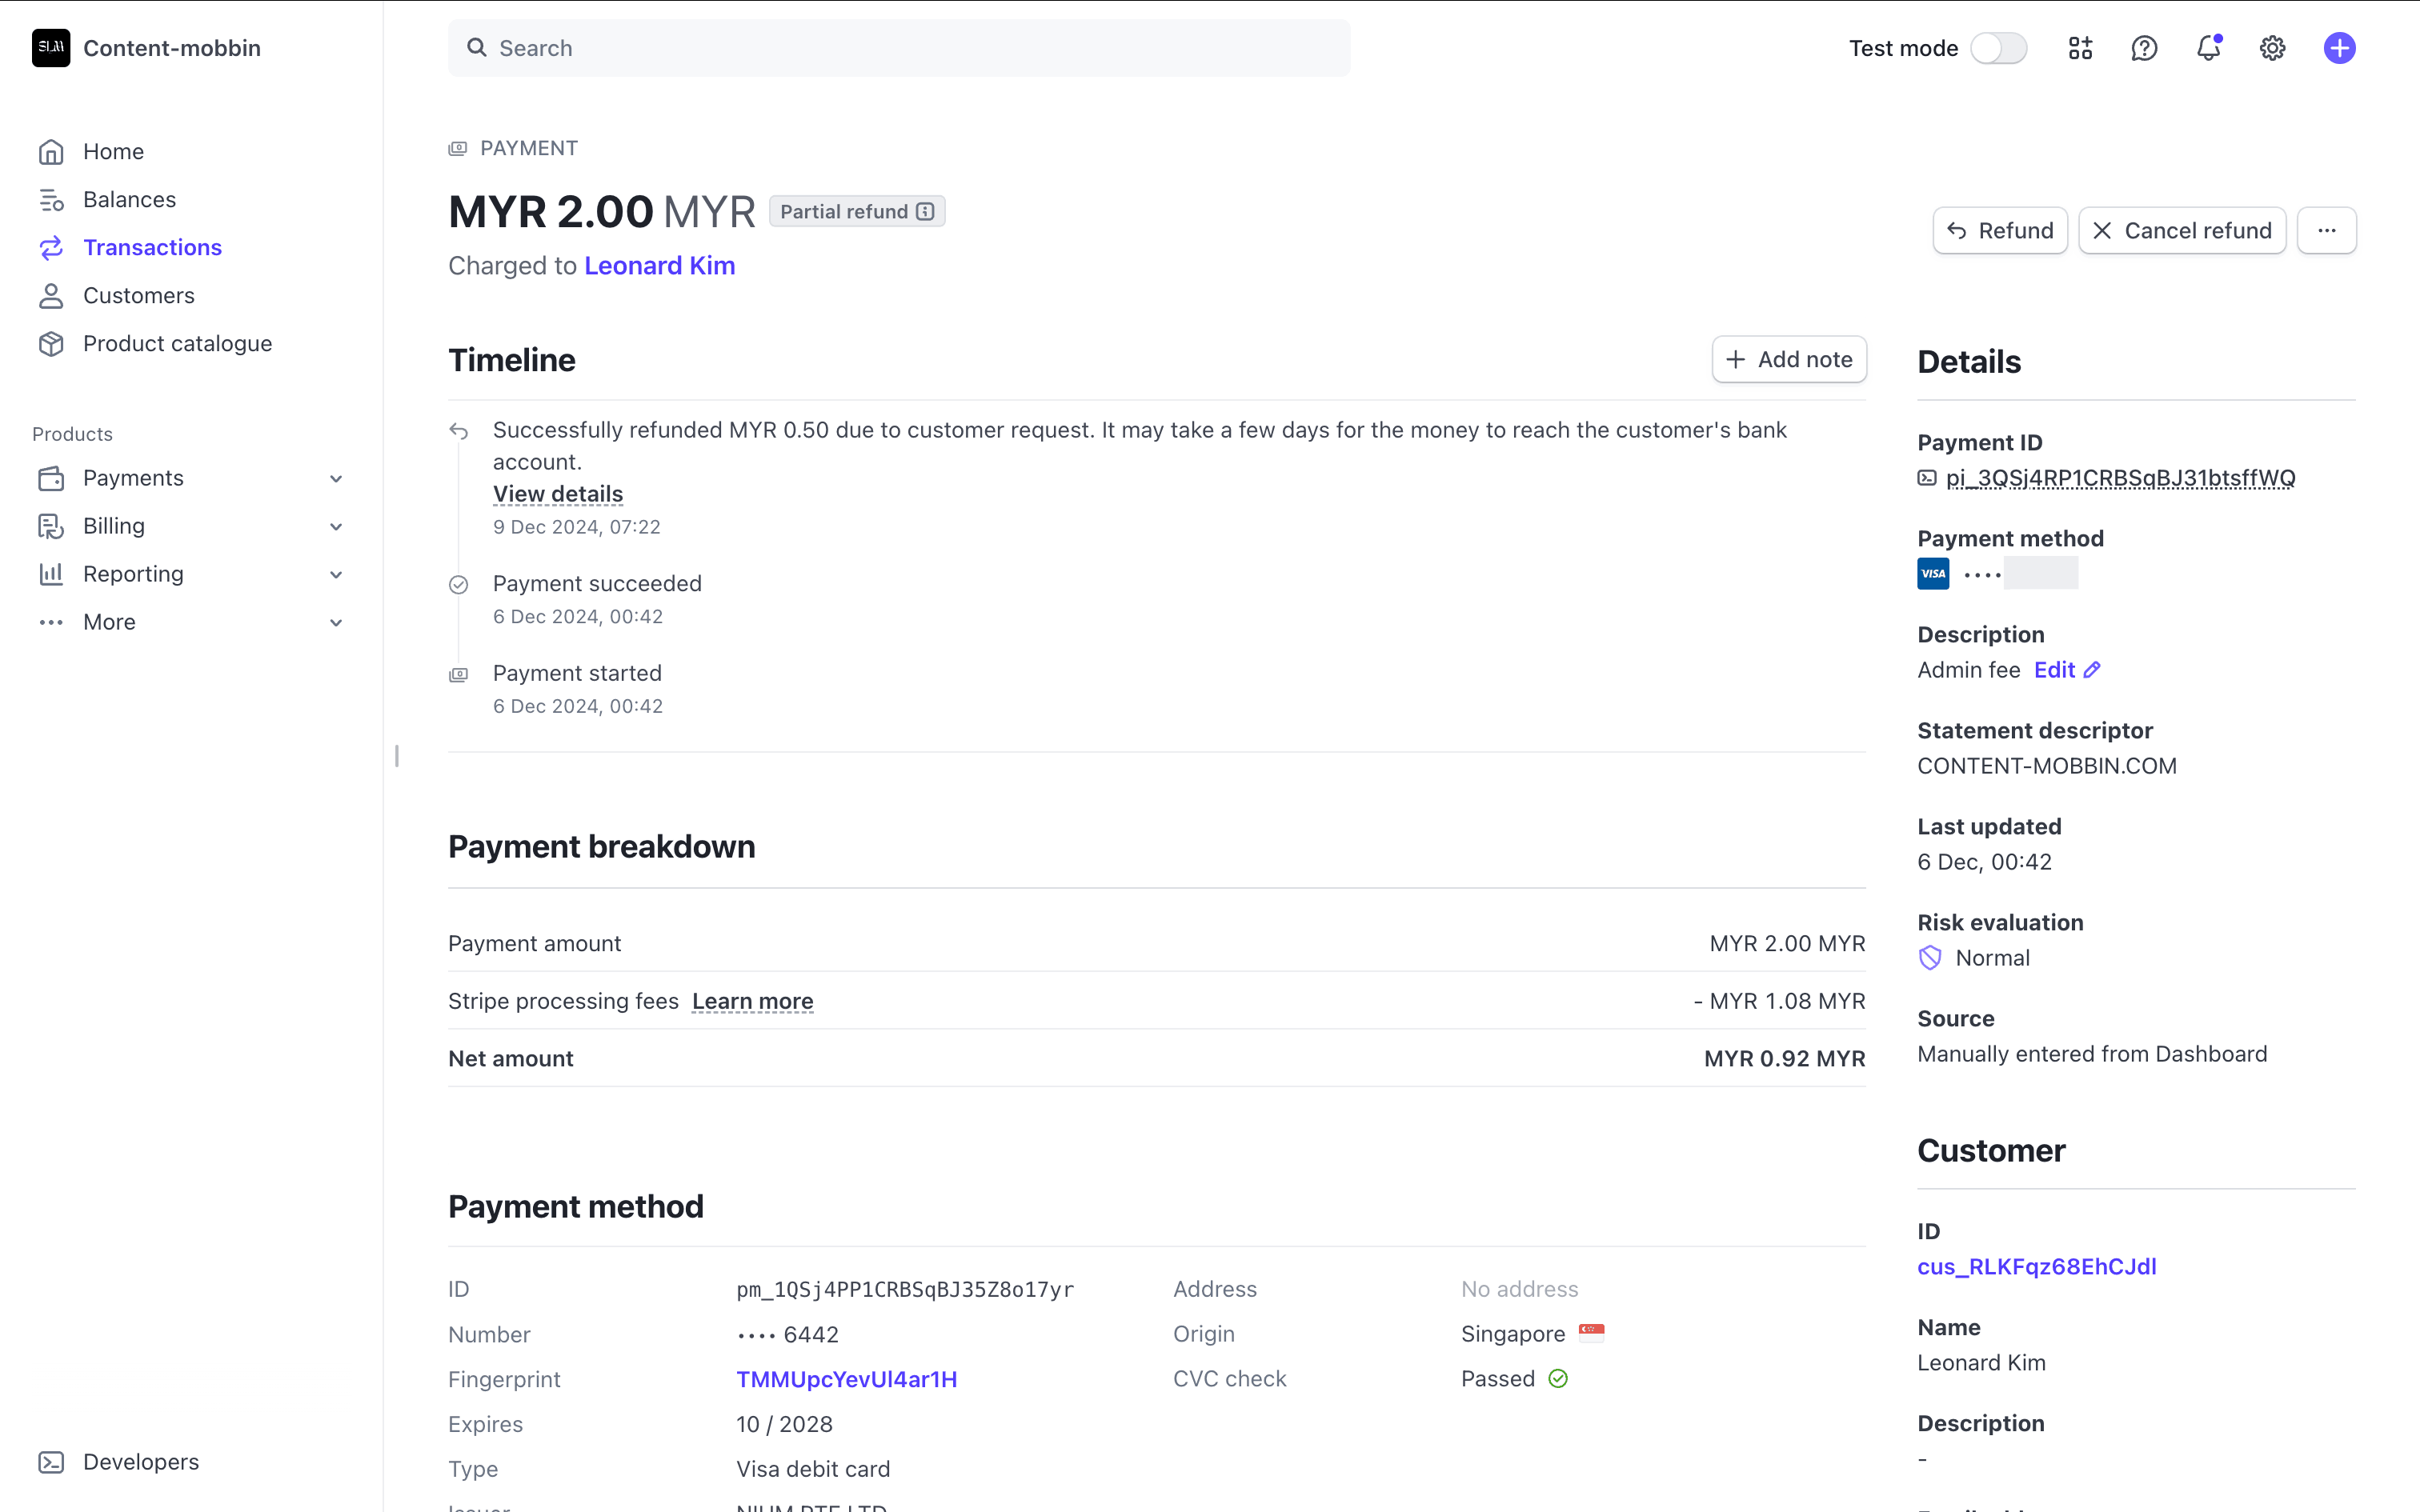Open the overflow menu with three dots

tap(2326, 231)
